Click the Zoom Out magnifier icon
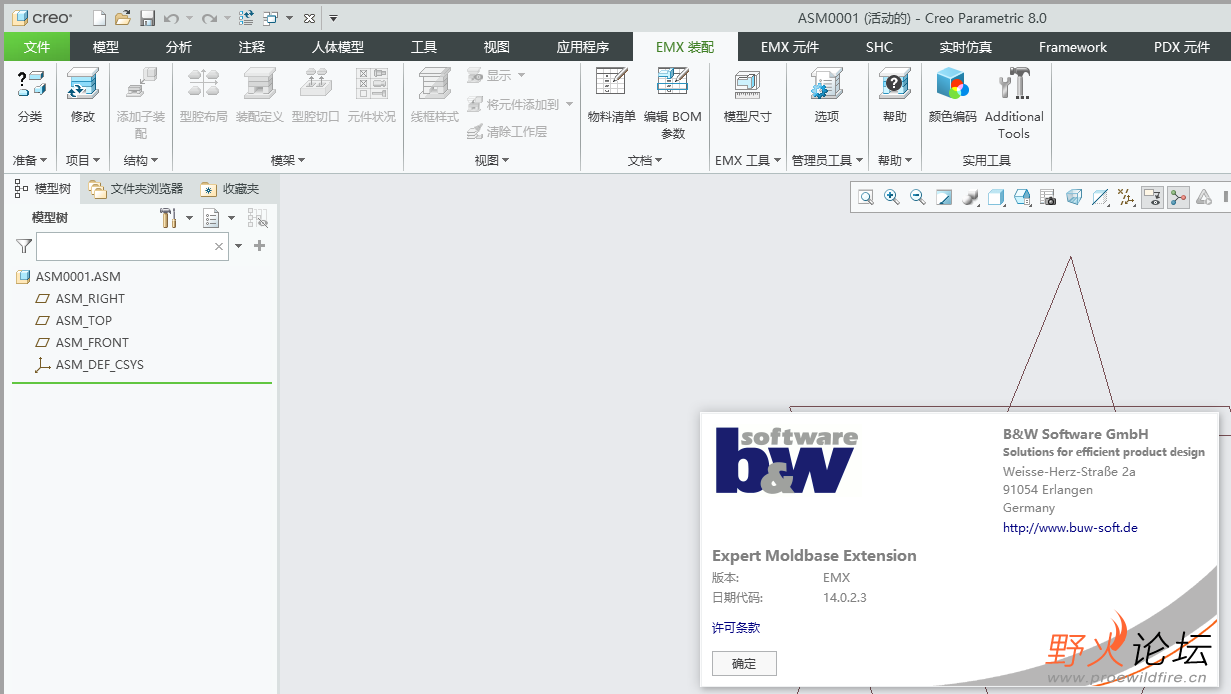This screenshot has height=694, width=1231. [x=918, y=198]
